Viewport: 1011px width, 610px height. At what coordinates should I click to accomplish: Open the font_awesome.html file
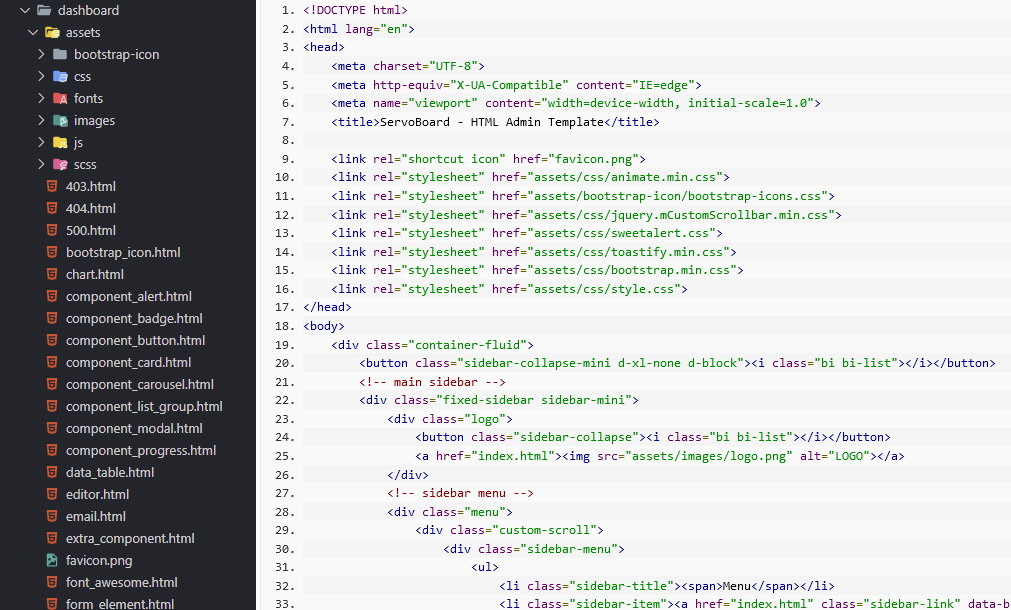pos(122,582)
